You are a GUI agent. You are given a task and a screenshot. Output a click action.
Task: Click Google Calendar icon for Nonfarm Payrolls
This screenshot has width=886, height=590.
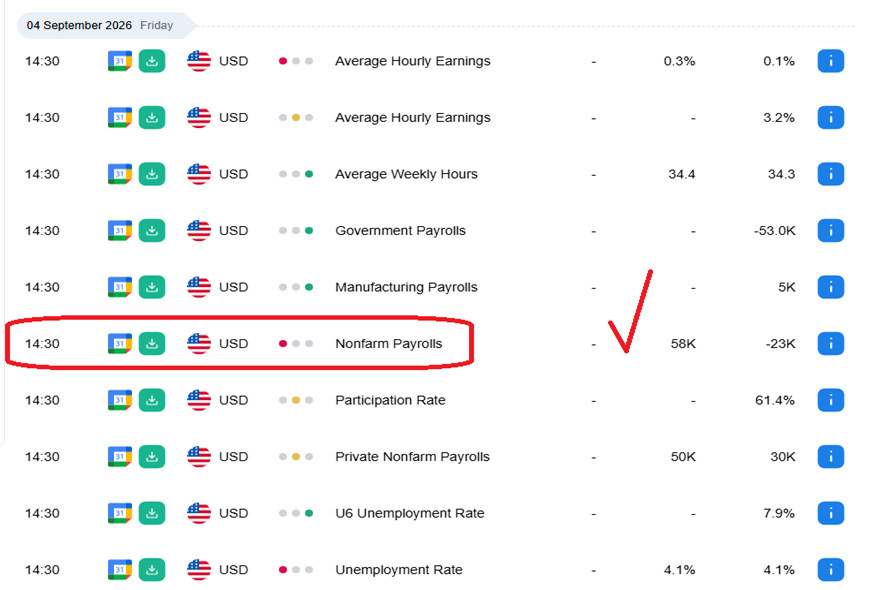pos(120,344)
